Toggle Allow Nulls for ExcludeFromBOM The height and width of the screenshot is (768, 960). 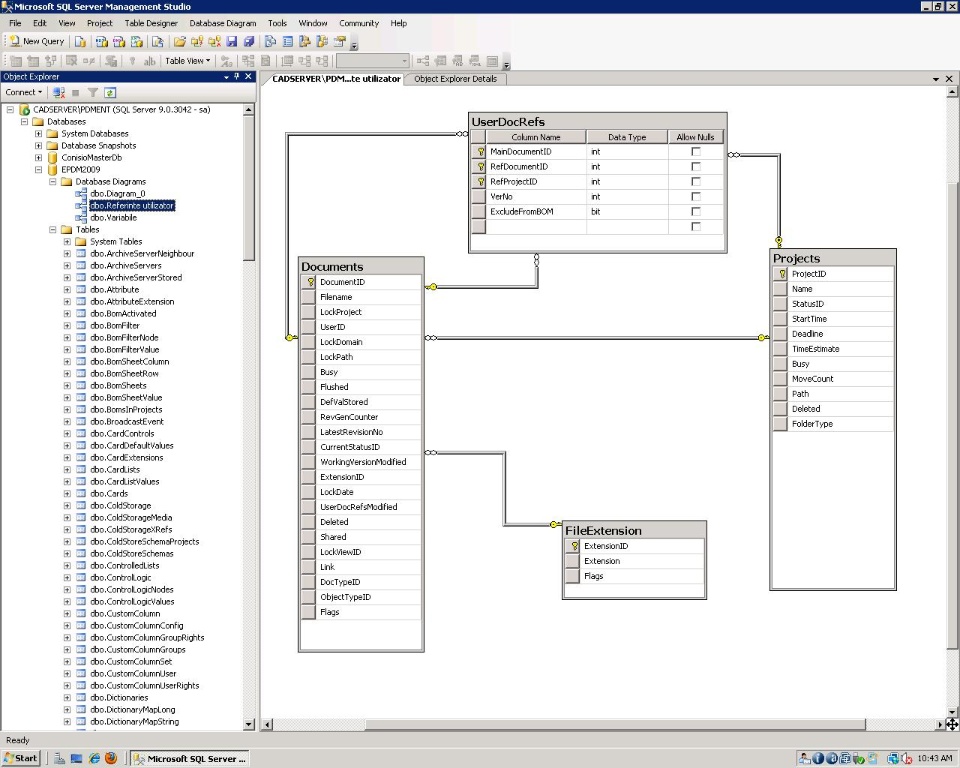(696, 211)
